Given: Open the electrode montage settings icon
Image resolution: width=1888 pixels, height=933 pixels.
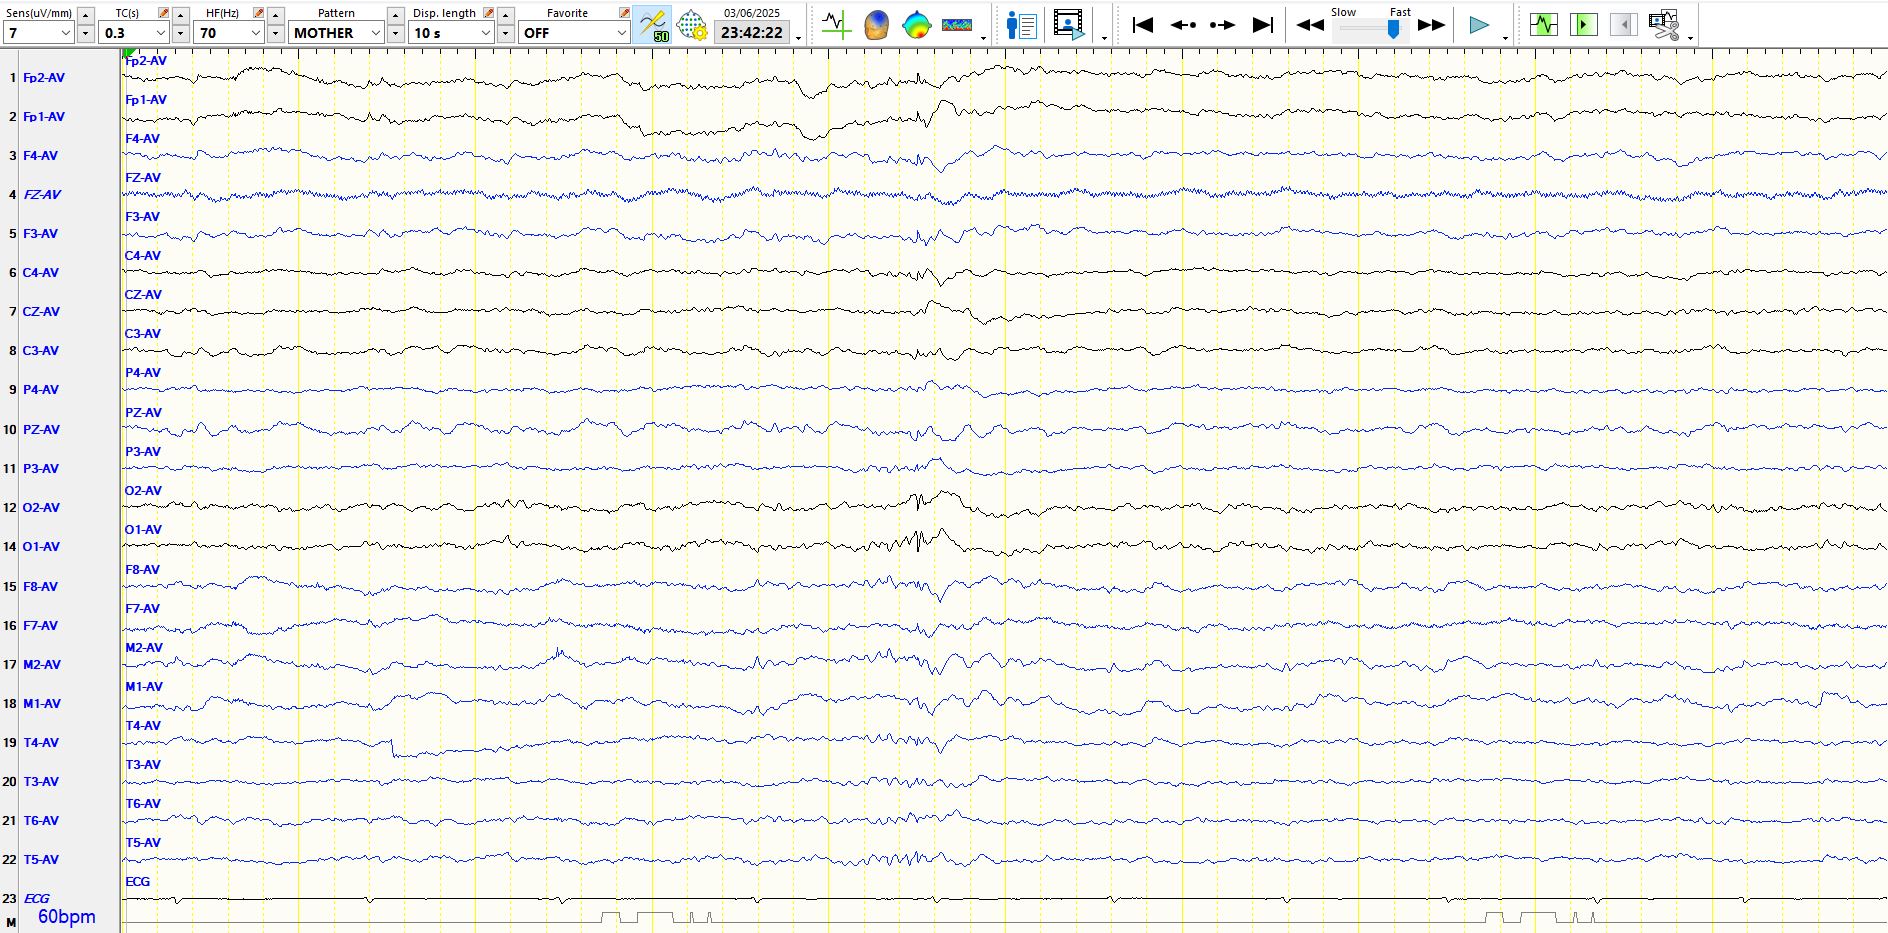Looking at the screenshot, I should click(x=692, y=25).
